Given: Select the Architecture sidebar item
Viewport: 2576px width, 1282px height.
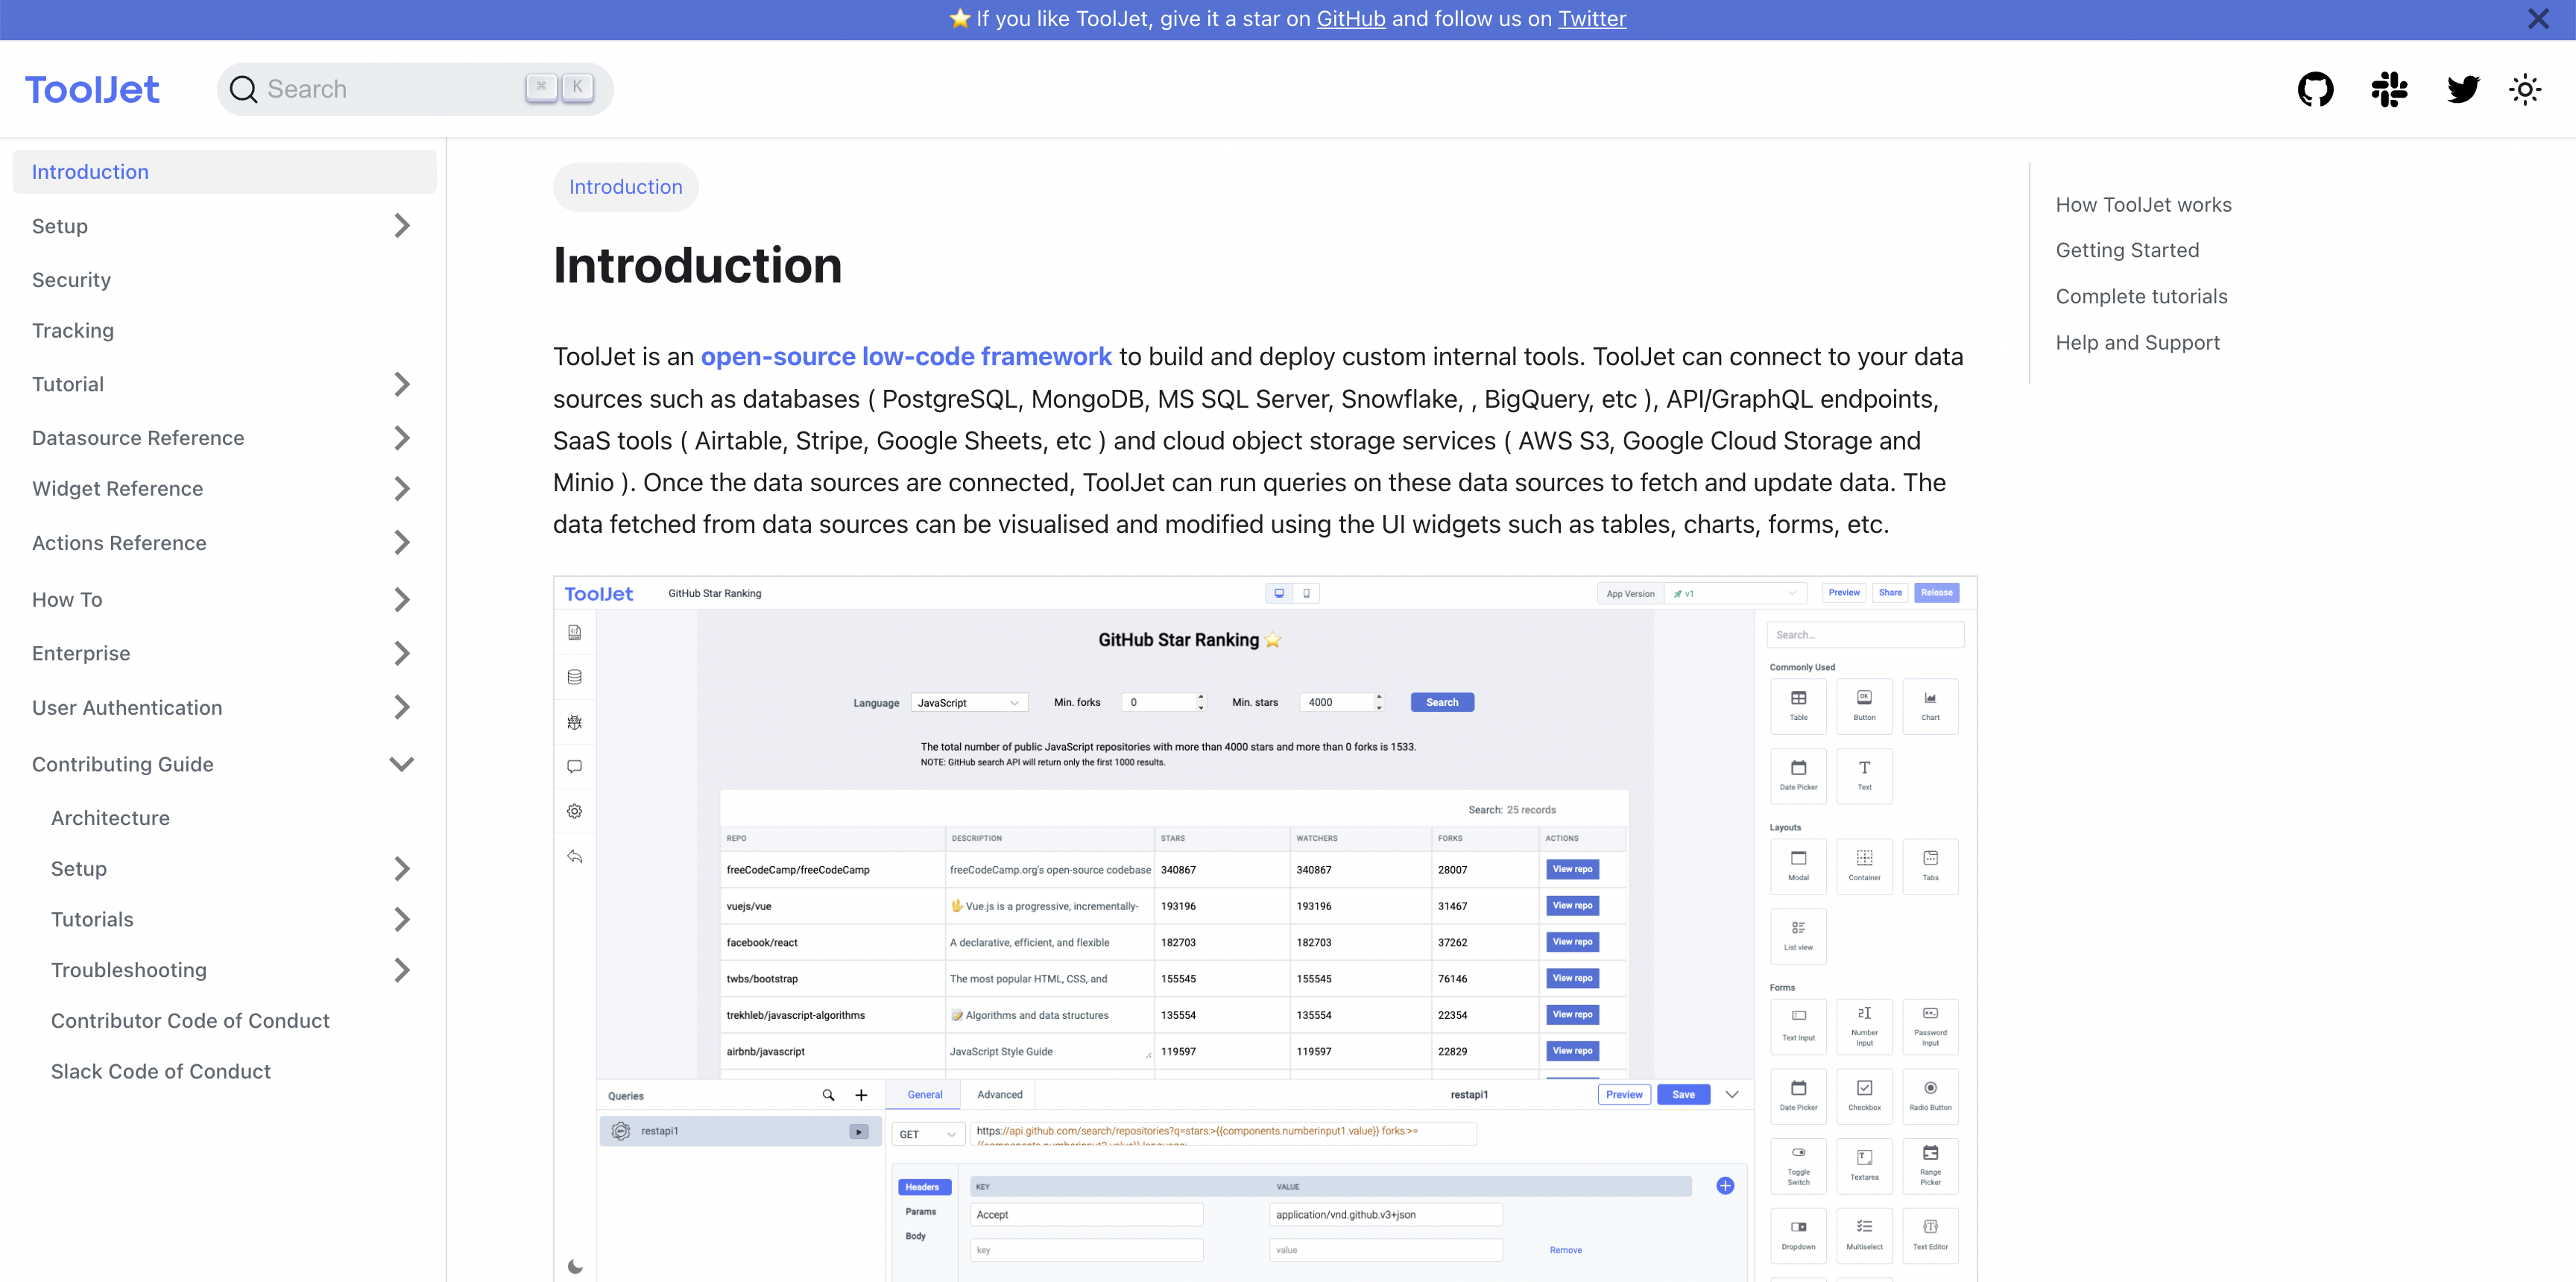Looking at the screenshot, I should tap(110, 818).
